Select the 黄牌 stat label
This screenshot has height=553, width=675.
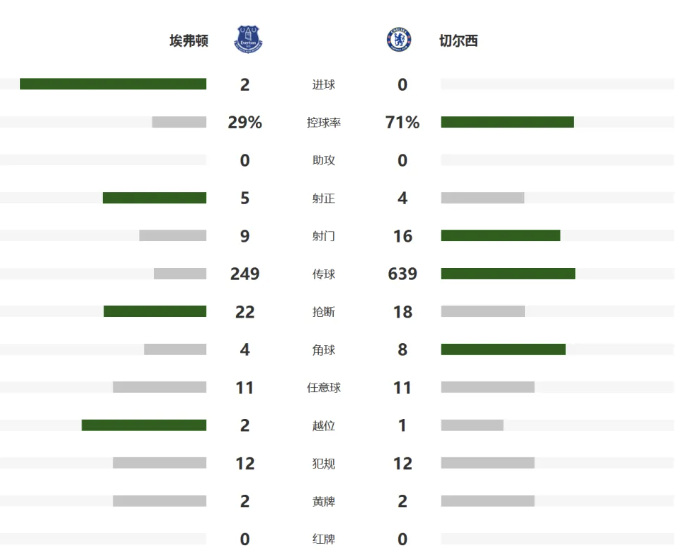tap(324, 502)
